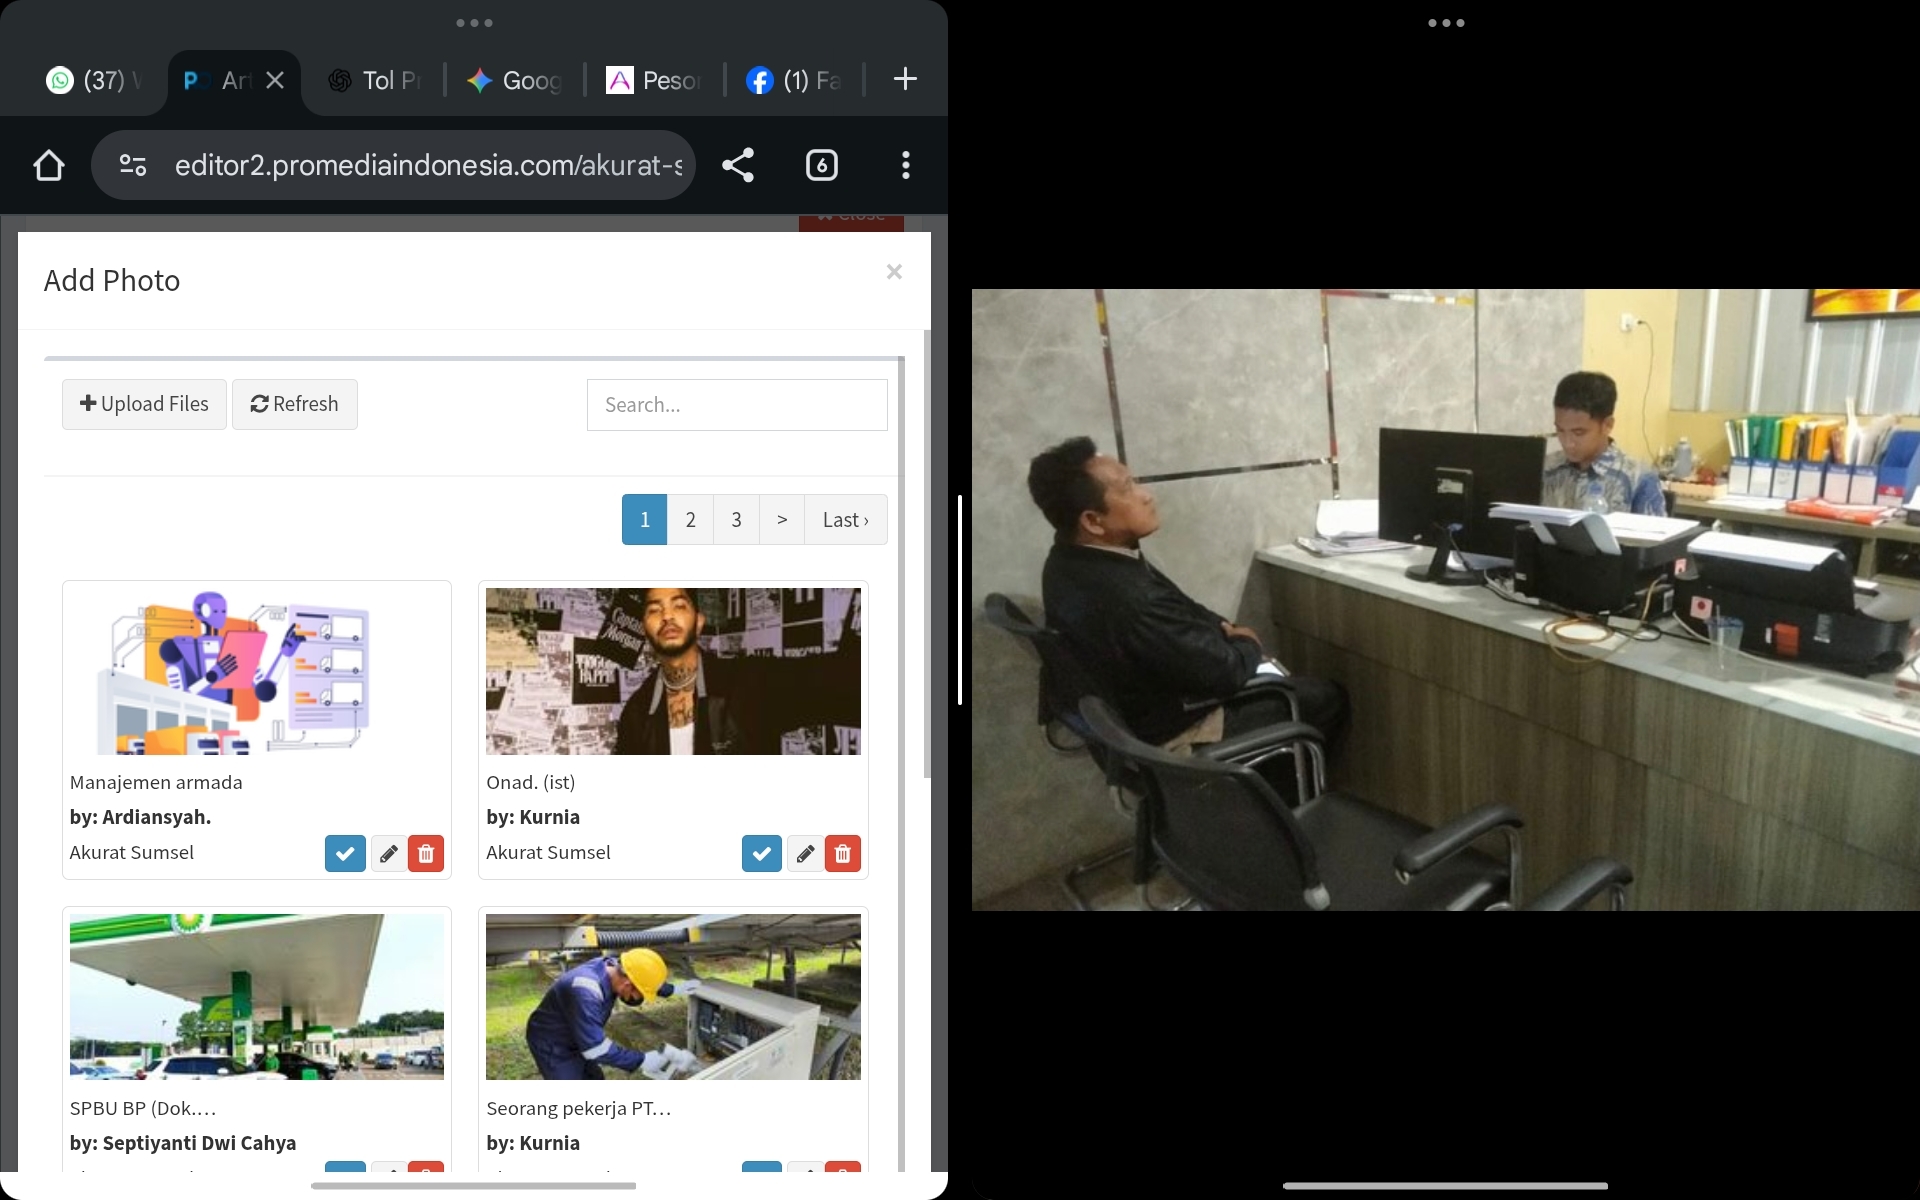Click Upload Files button

144,404
